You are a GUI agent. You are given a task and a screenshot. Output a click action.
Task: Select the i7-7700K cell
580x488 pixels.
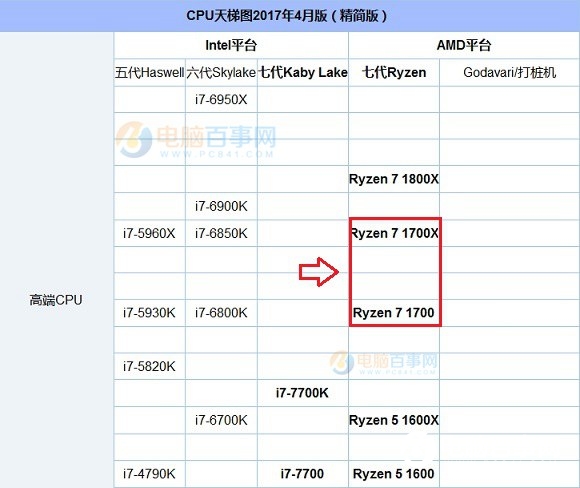pos(302,393)
